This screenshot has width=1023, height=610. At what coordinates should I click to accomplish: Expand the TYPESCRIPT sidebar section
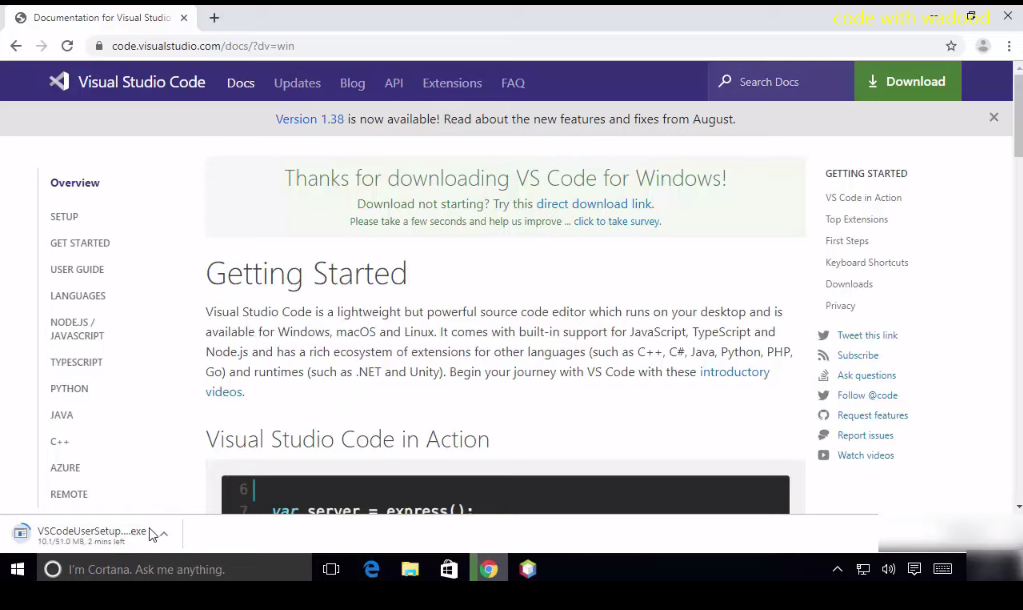[76, 362]
